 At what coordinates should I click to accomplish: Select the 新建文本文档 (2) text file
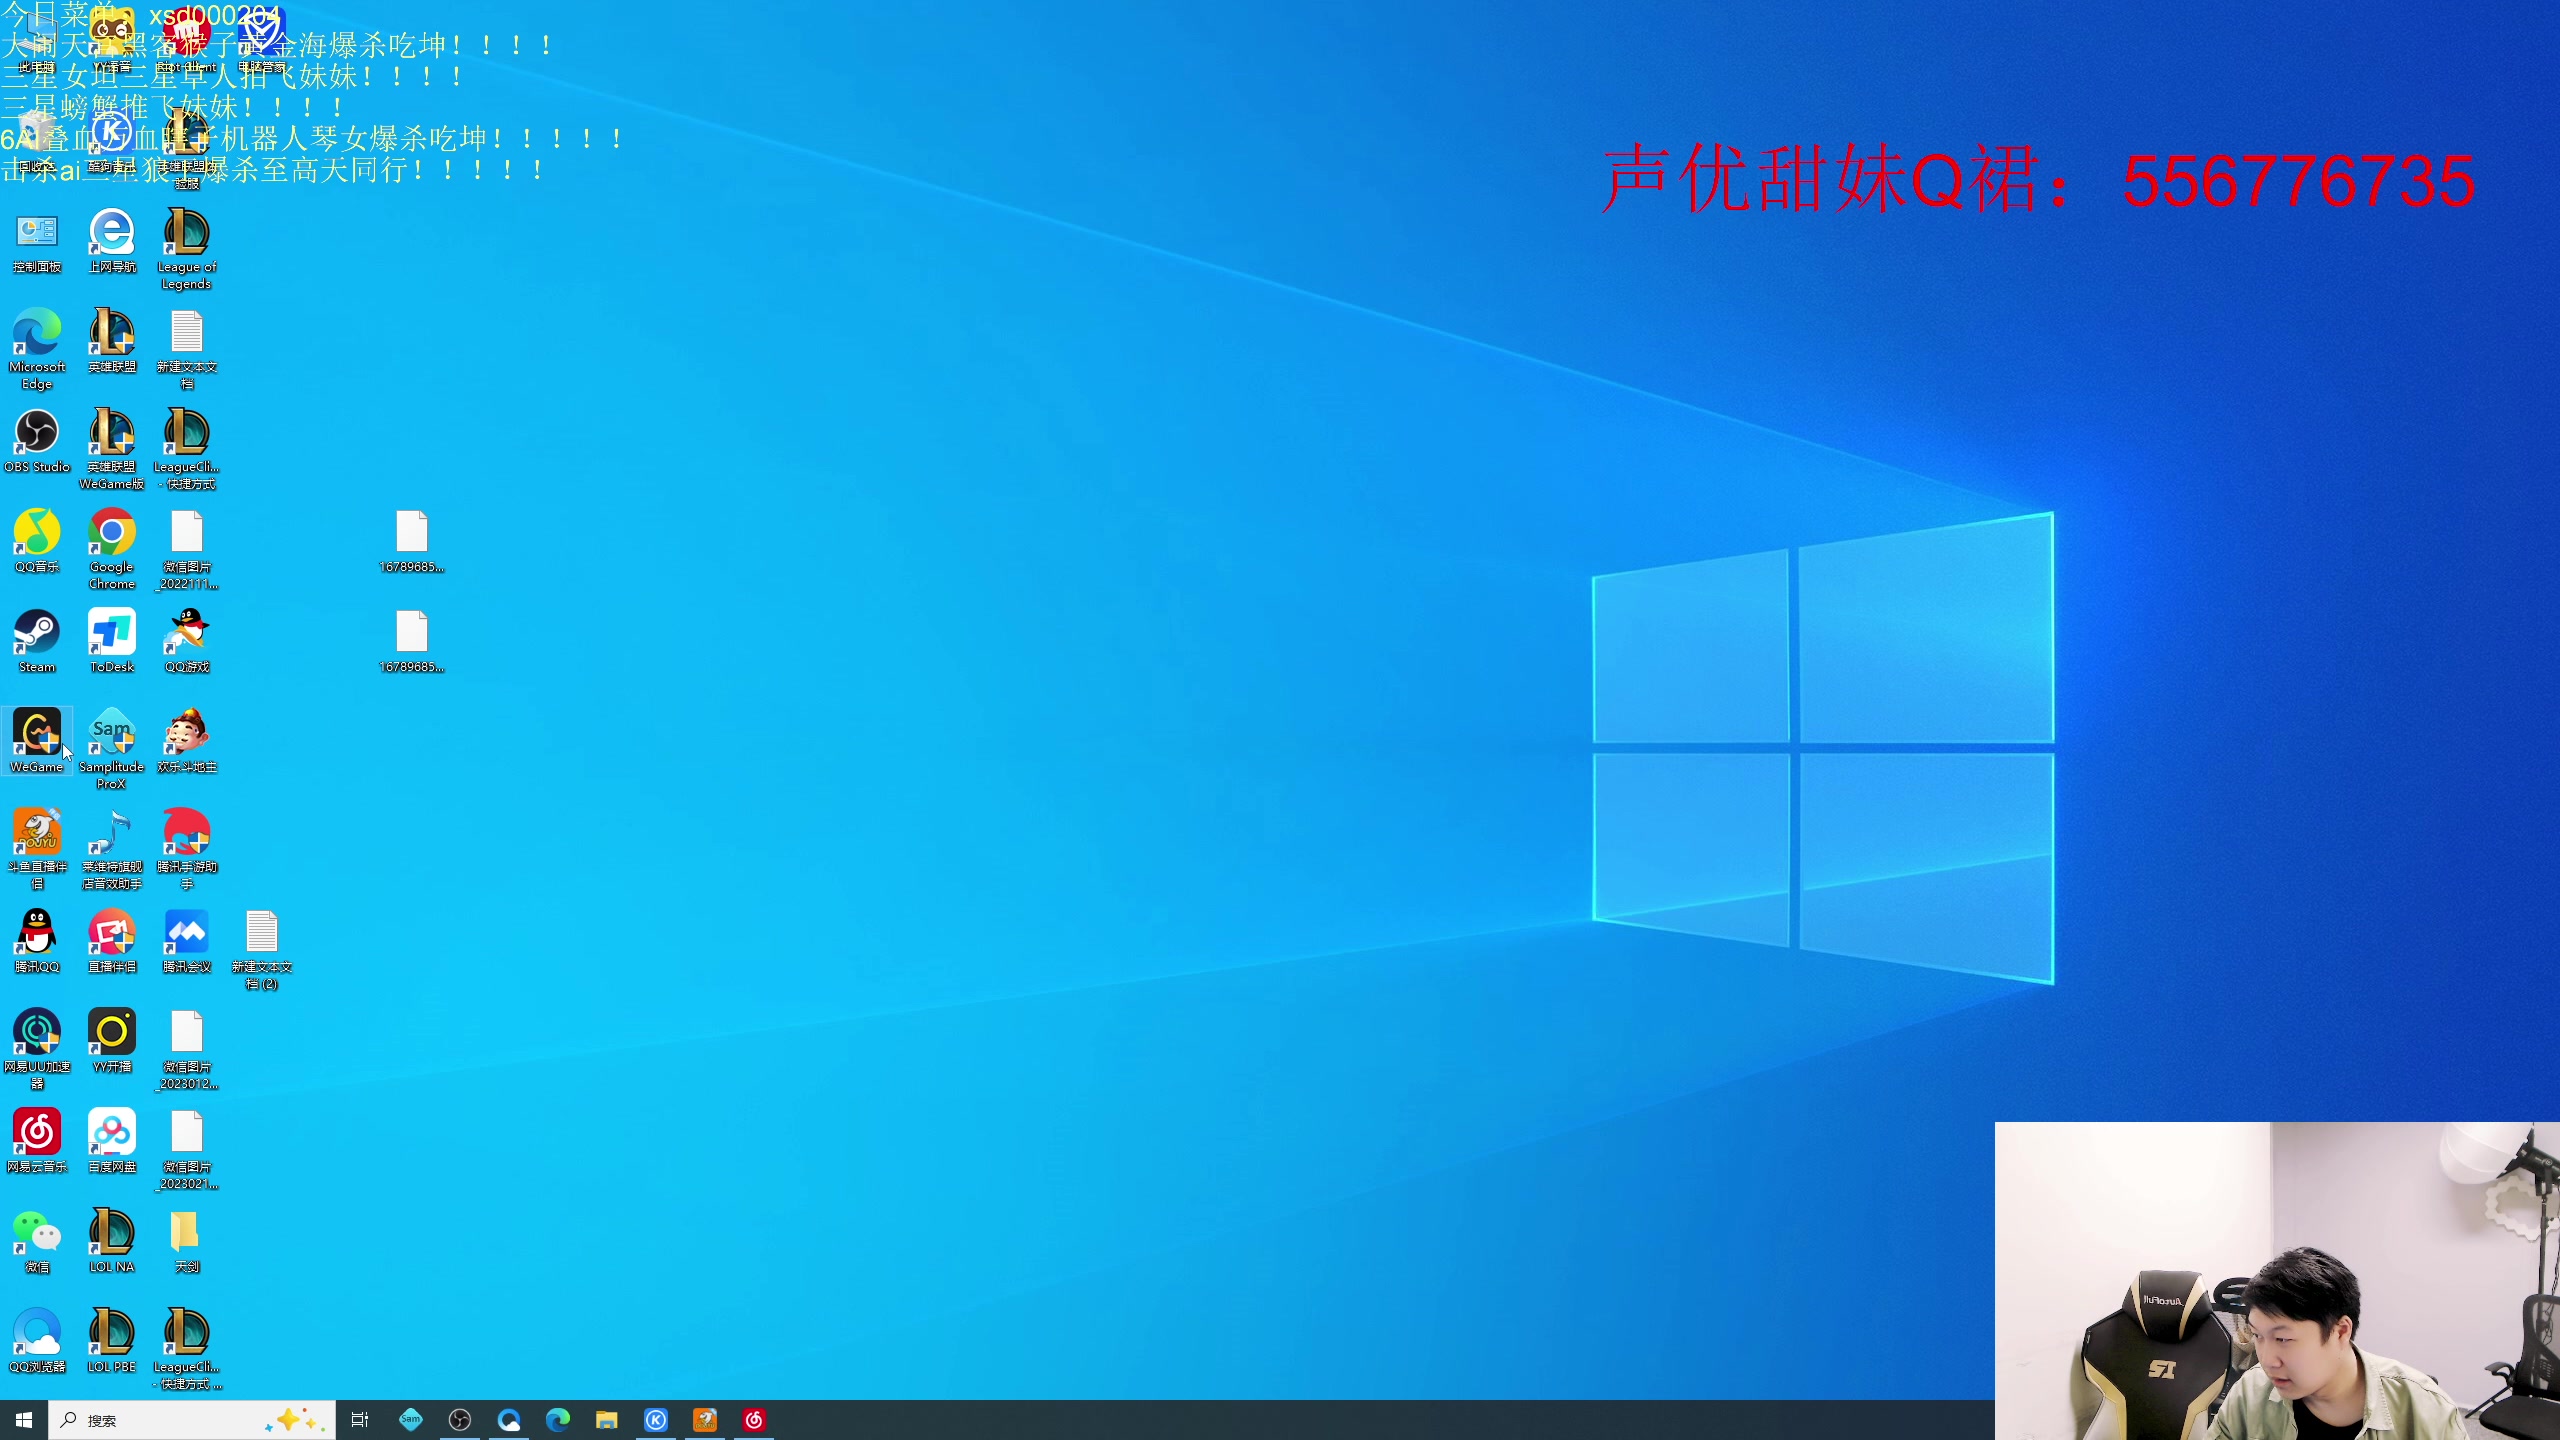coord(262,933)
